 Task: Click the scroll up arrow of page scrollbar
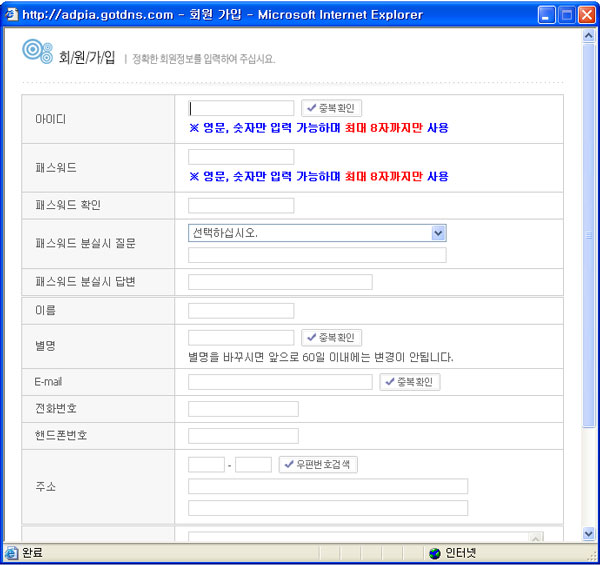tap(589, 37)
